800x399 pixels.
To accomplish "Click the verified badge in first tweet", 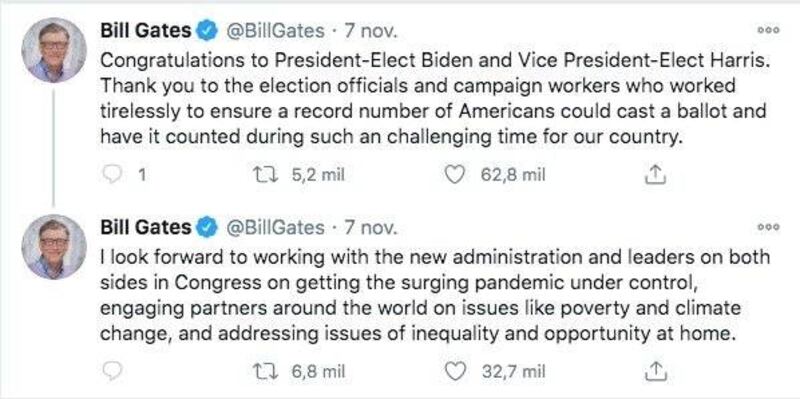I will (207, 31).
